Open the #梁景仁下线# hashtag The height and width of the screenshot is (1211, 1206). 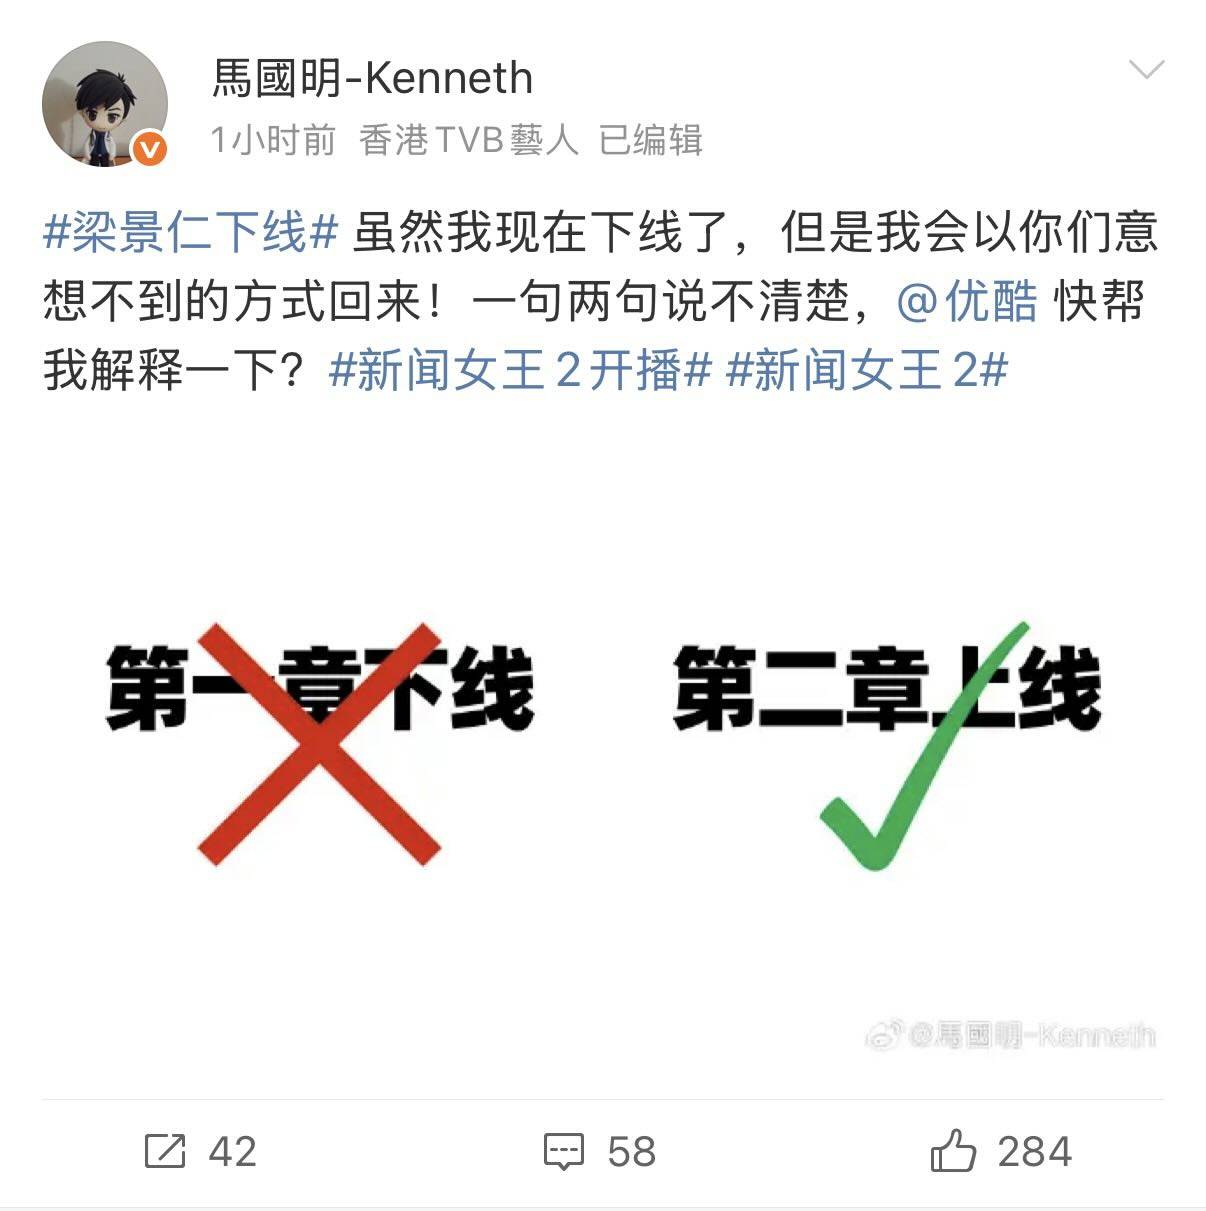(191, 232)
